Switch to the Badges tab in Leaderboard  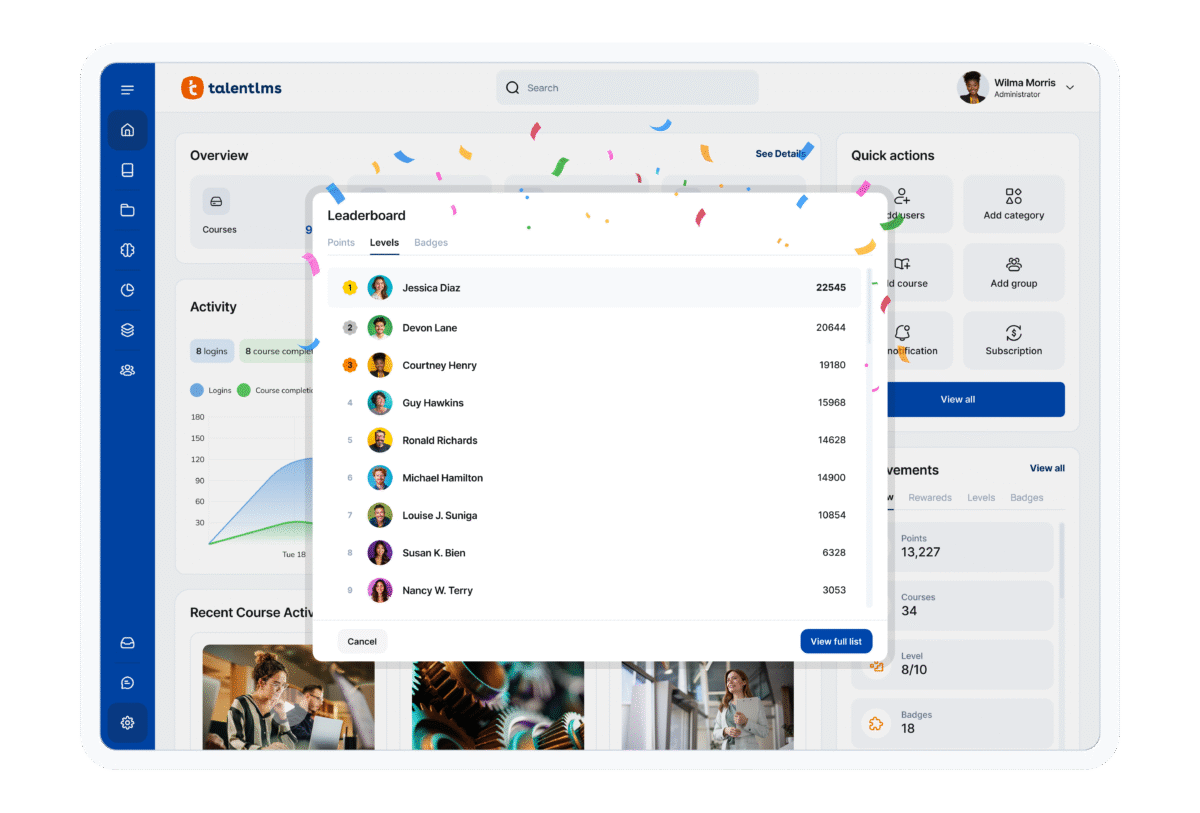click(431, 243)
